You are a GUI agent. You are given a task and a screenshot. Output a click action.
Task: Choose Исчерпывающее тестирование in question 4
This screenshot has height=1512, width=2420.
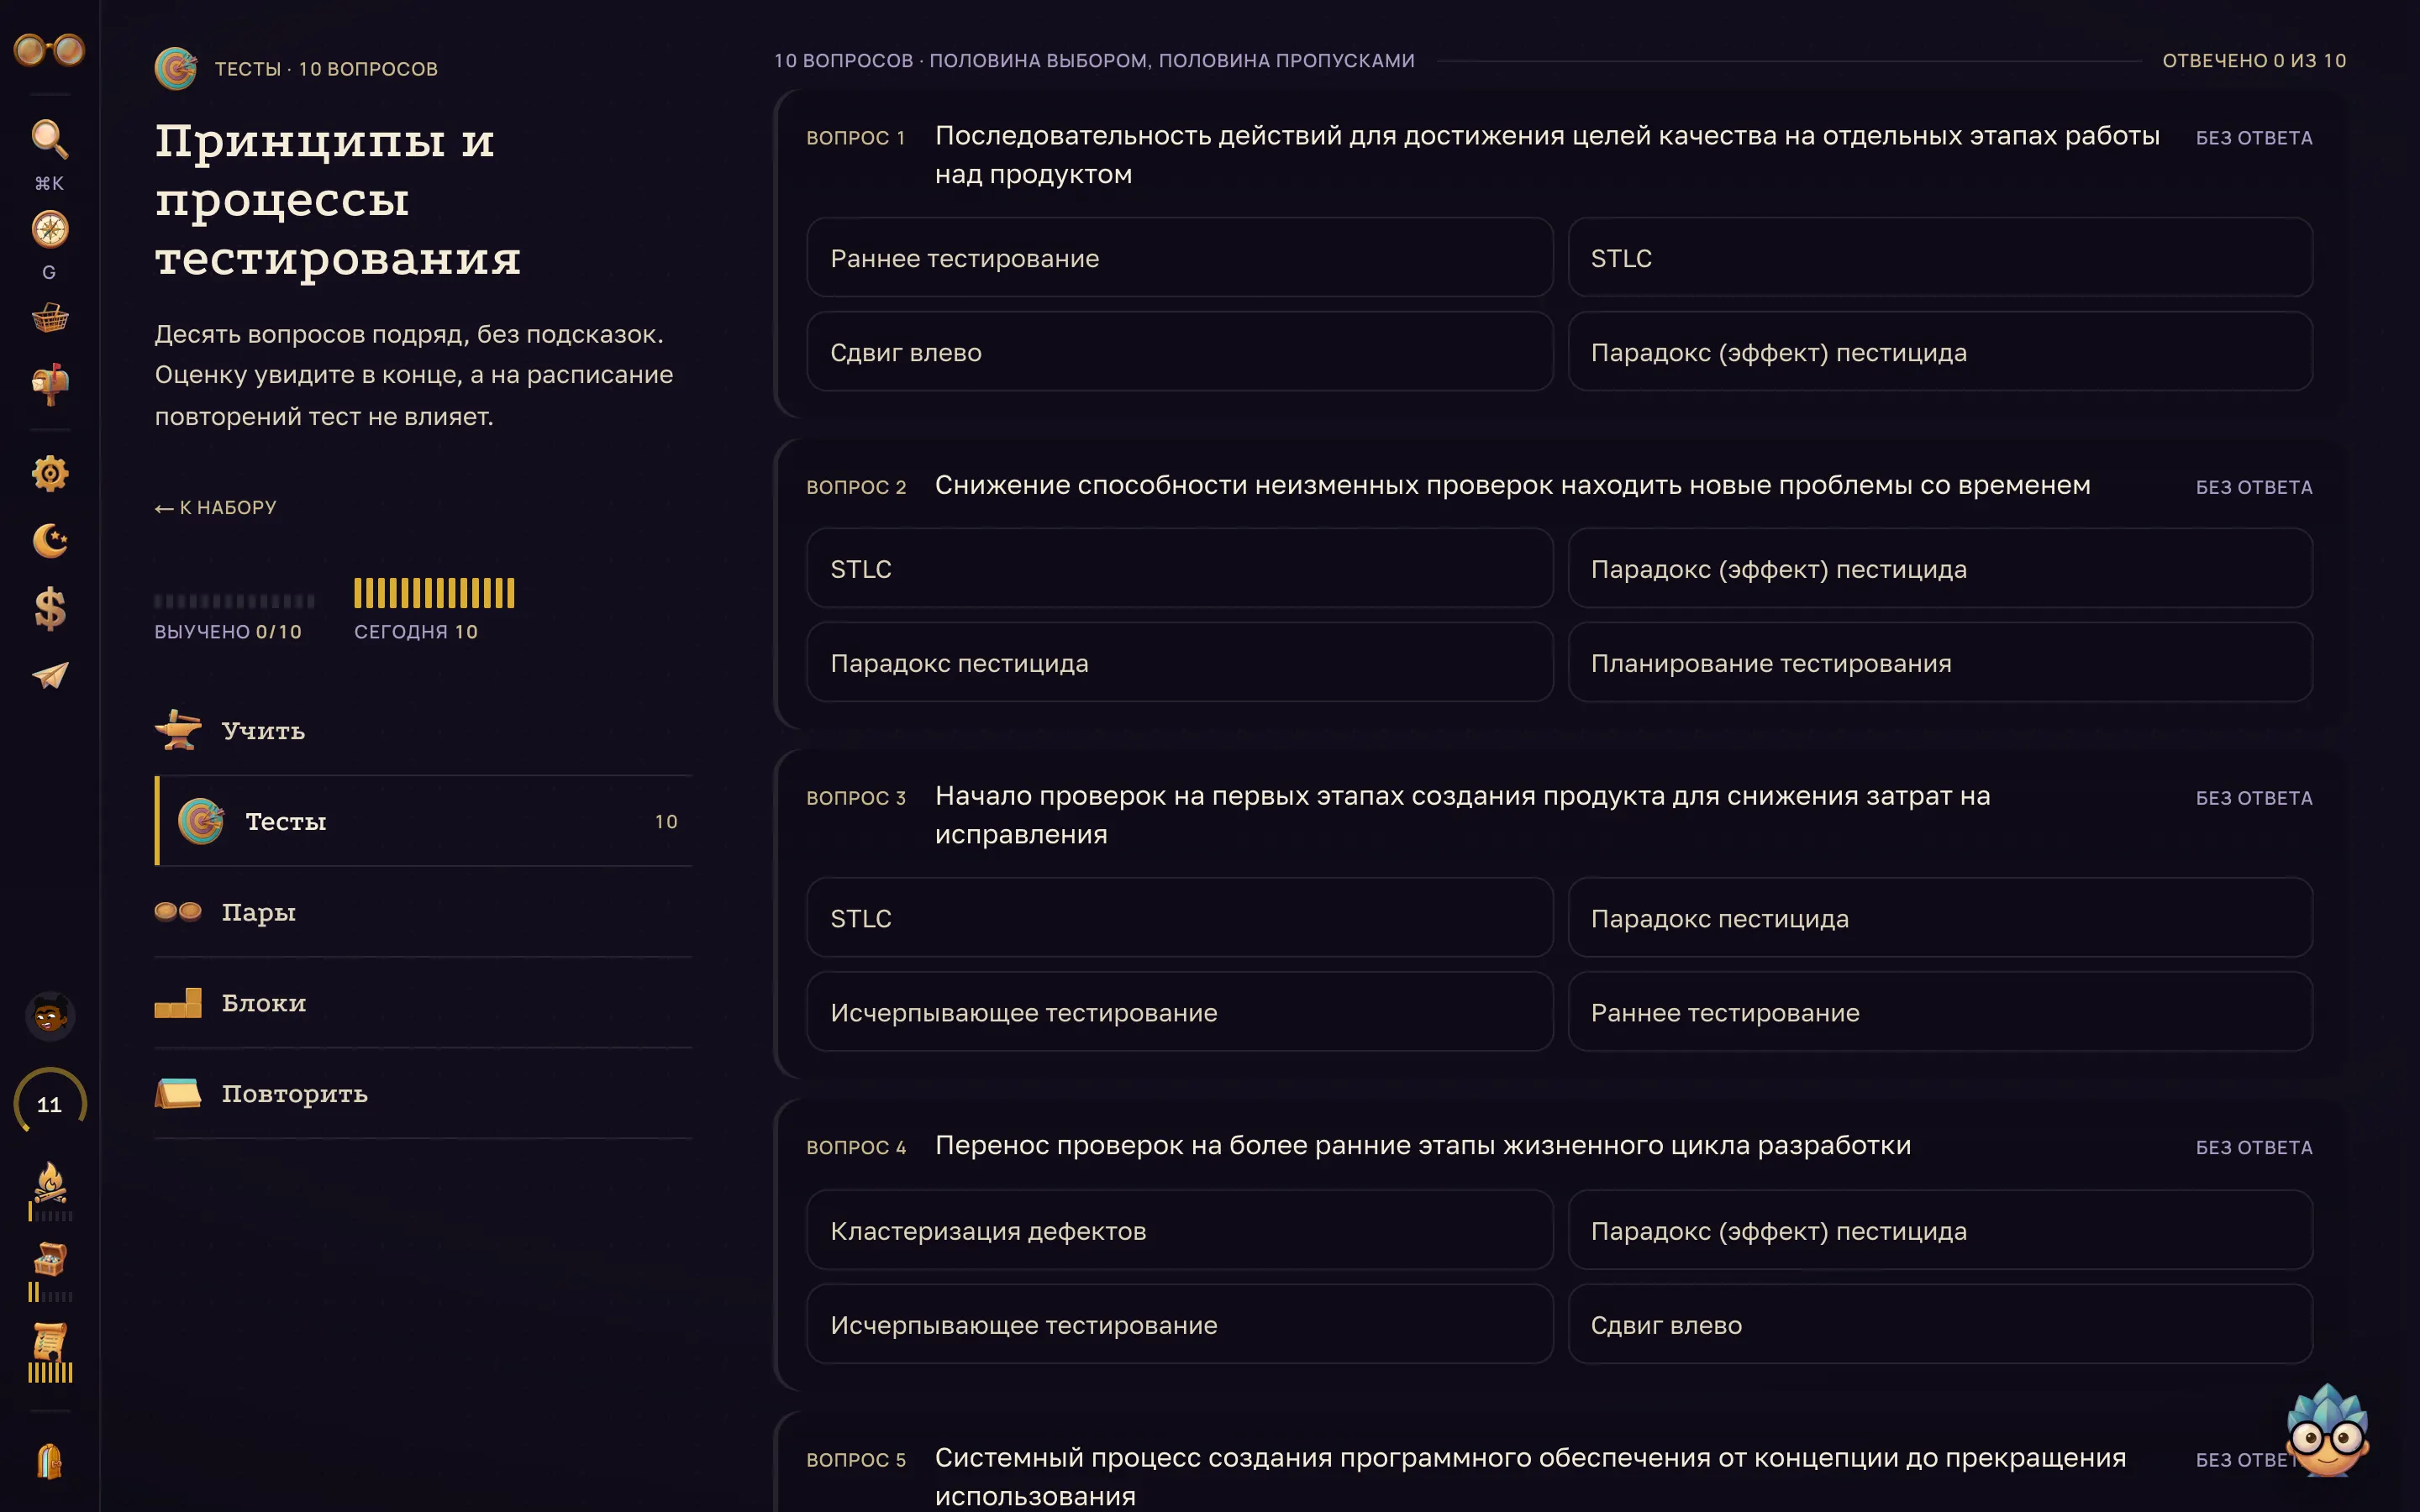click(x=1179, y=1324)
